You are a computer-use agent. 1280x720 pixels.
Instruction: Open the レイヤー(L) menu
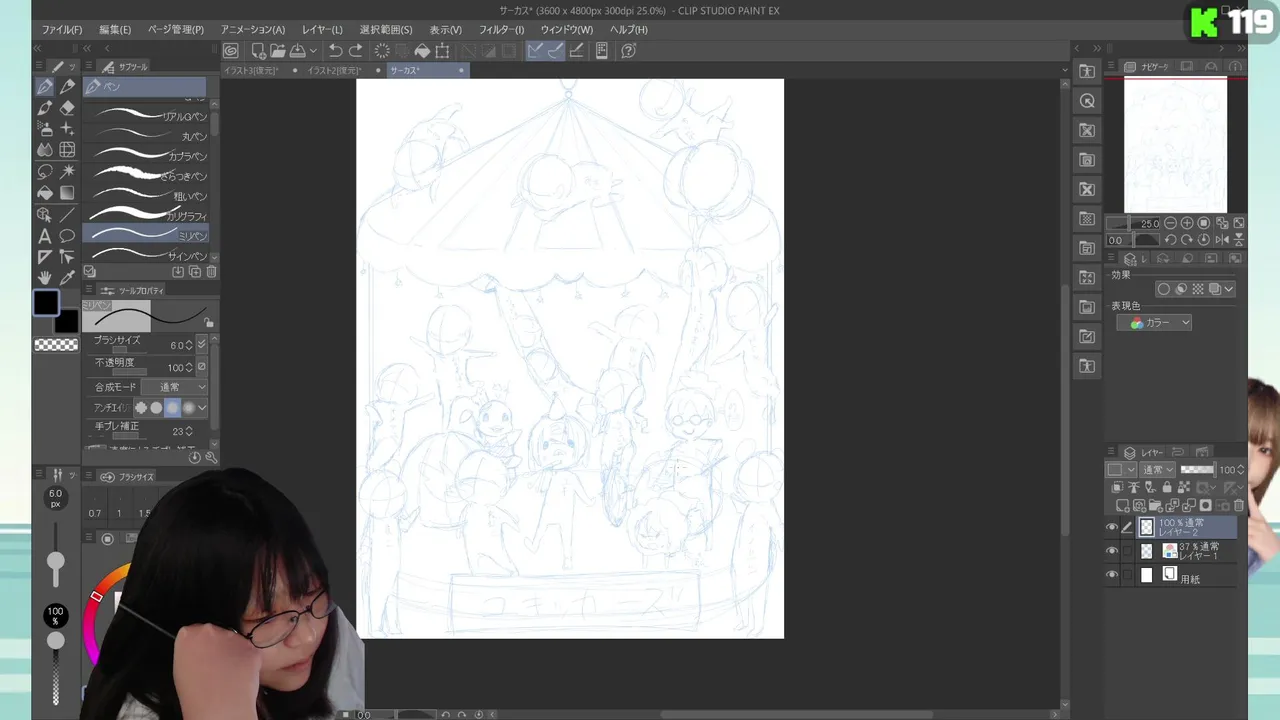point(323,30)
